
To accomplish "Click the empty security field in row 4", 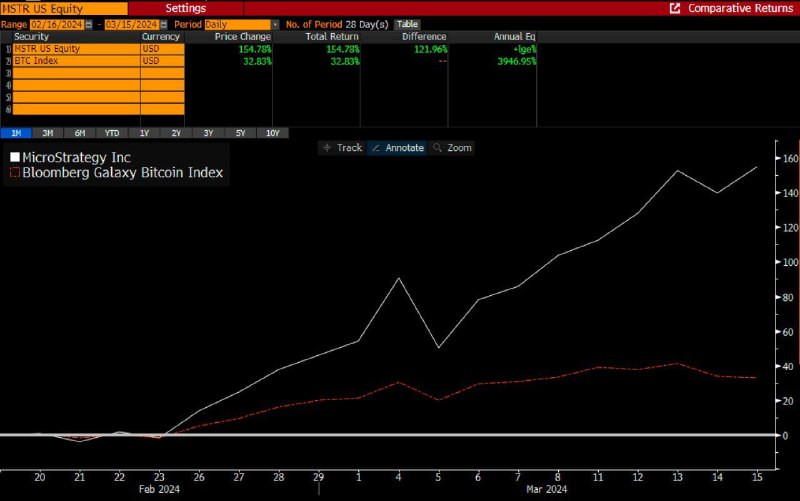I will coord(76,85).
